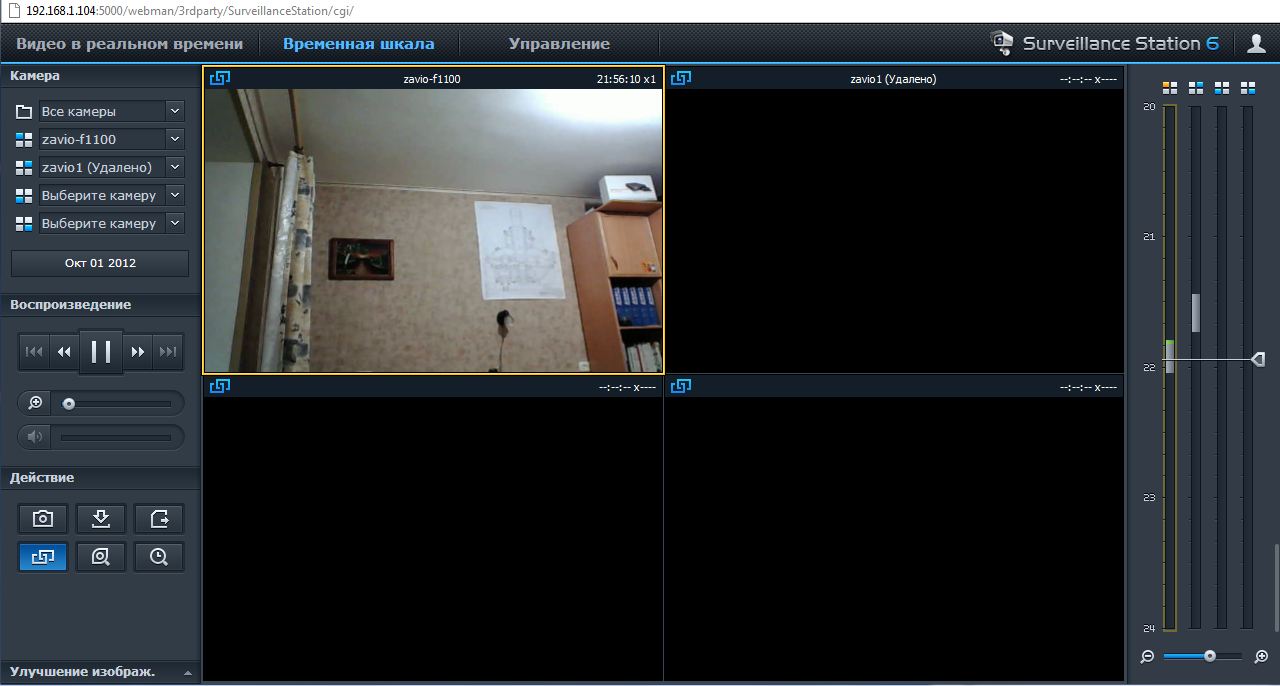Click the channel 2 layout icon beside zavio1

(x=24, y=167)
